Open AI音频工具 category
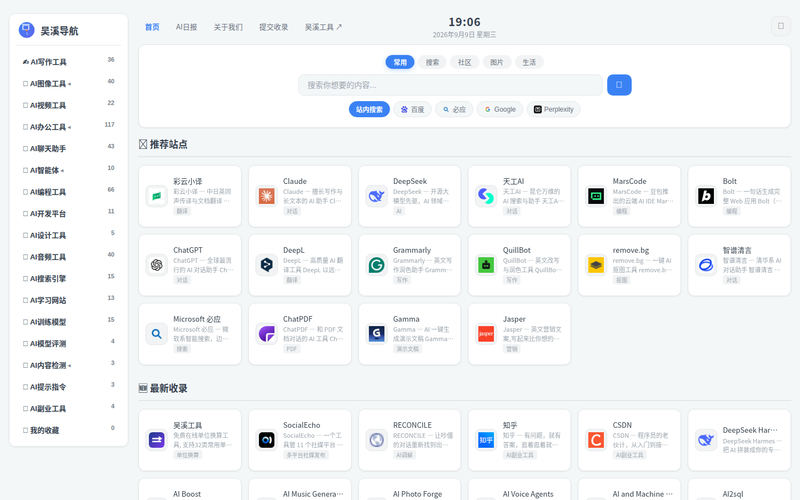Screen dimensions: 800x500 click(68, 257)
